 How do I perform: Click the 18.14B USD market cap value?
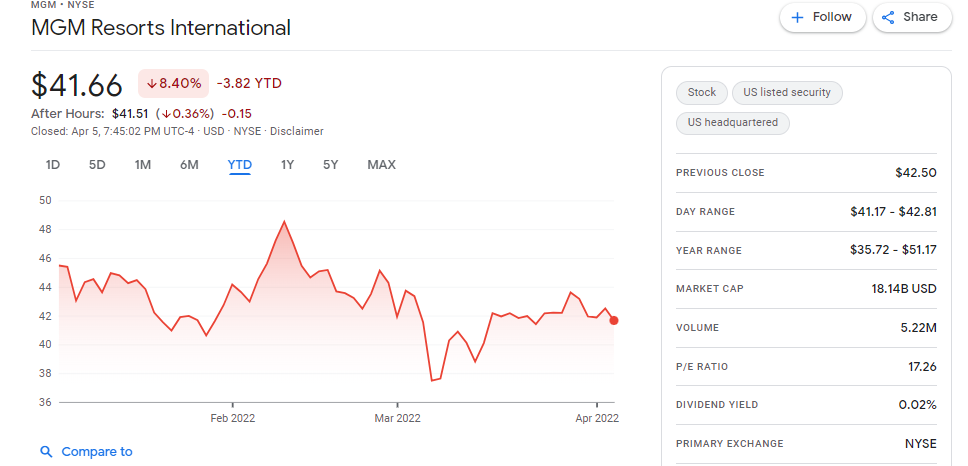(x=902, y=289)
